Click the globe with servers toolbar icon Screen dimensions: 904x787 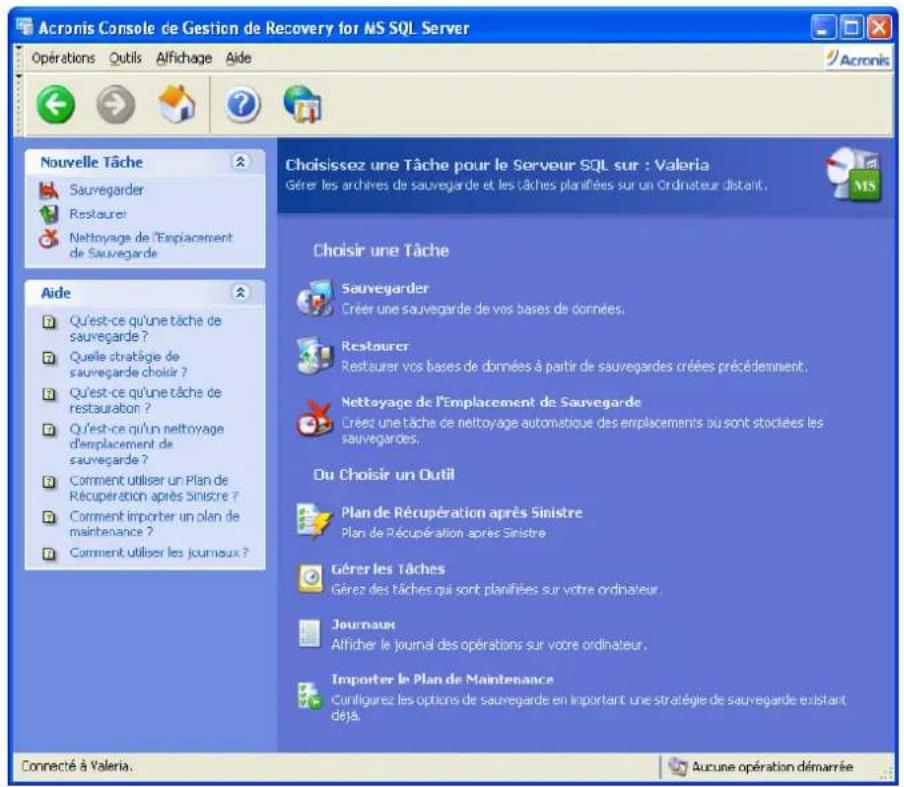303,104
